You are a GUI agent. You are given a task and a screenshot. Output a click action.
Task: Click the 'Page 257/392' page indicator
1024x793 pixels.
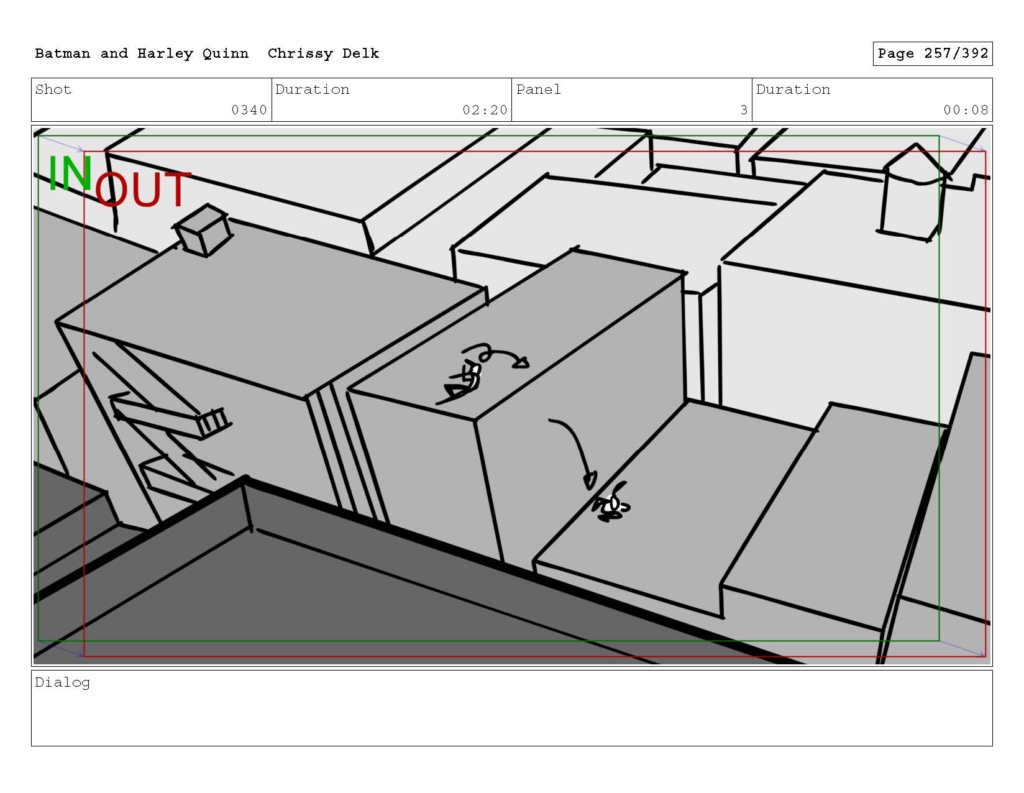click(933, 54)
